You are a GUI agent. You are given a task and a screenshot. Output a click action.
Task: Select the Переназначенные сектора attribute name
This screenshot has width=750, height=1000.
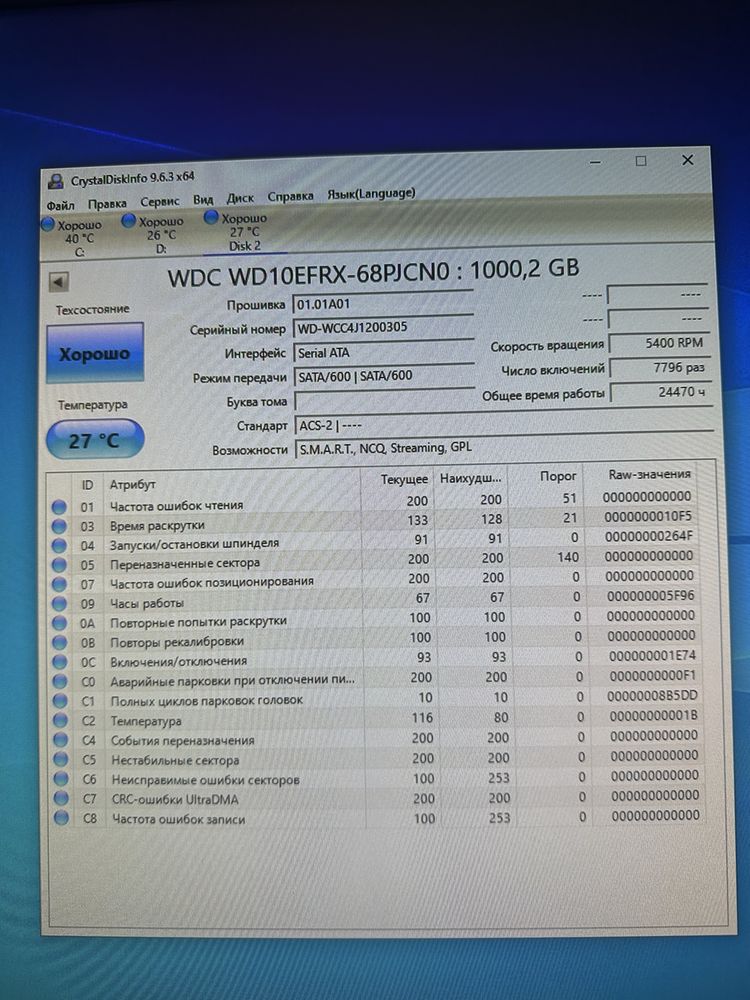tap(184, 564)
